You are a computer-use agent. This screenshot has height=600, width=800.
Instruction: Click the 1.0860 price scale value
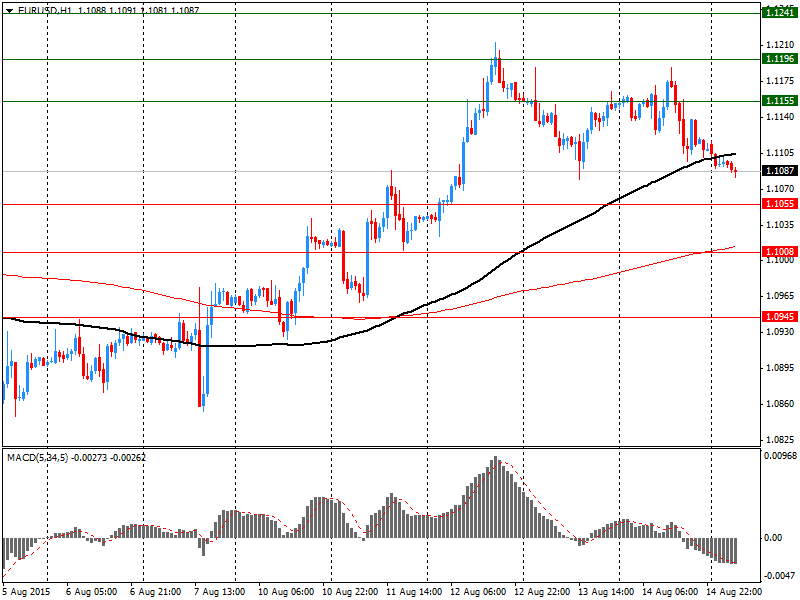(781, 404)
